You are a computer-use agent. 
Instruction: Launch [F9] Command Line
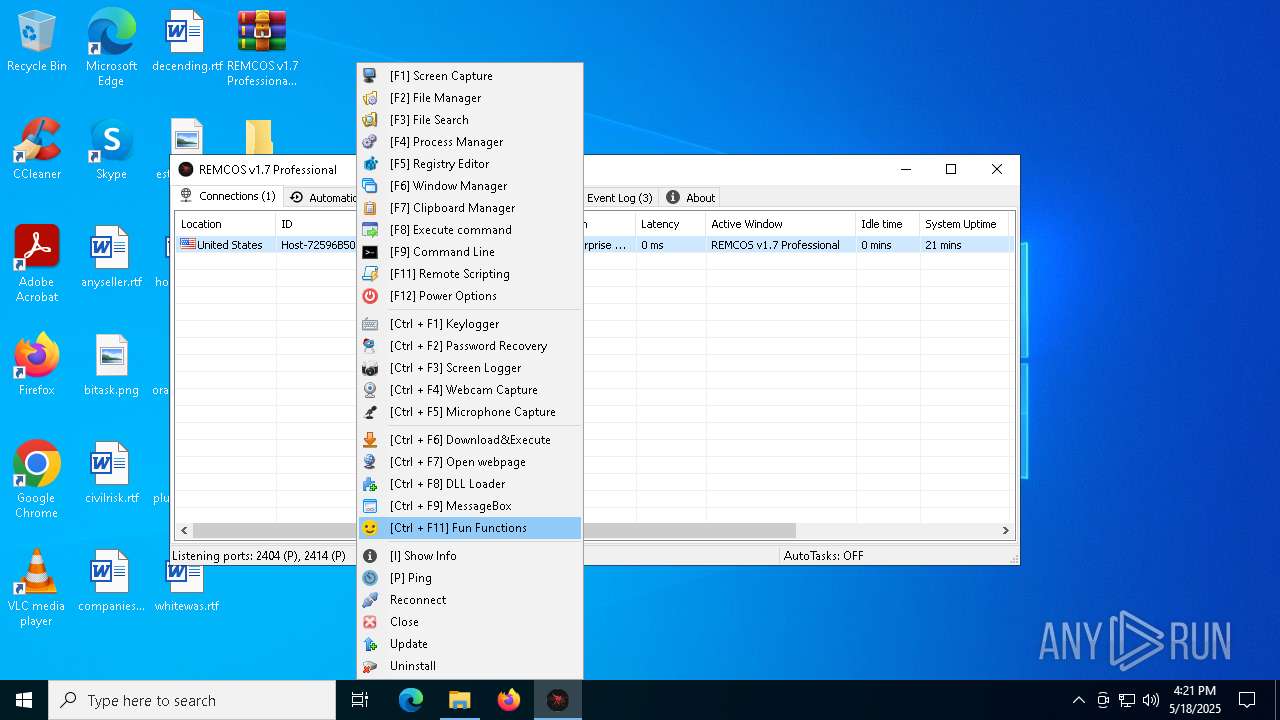[470, 252]
